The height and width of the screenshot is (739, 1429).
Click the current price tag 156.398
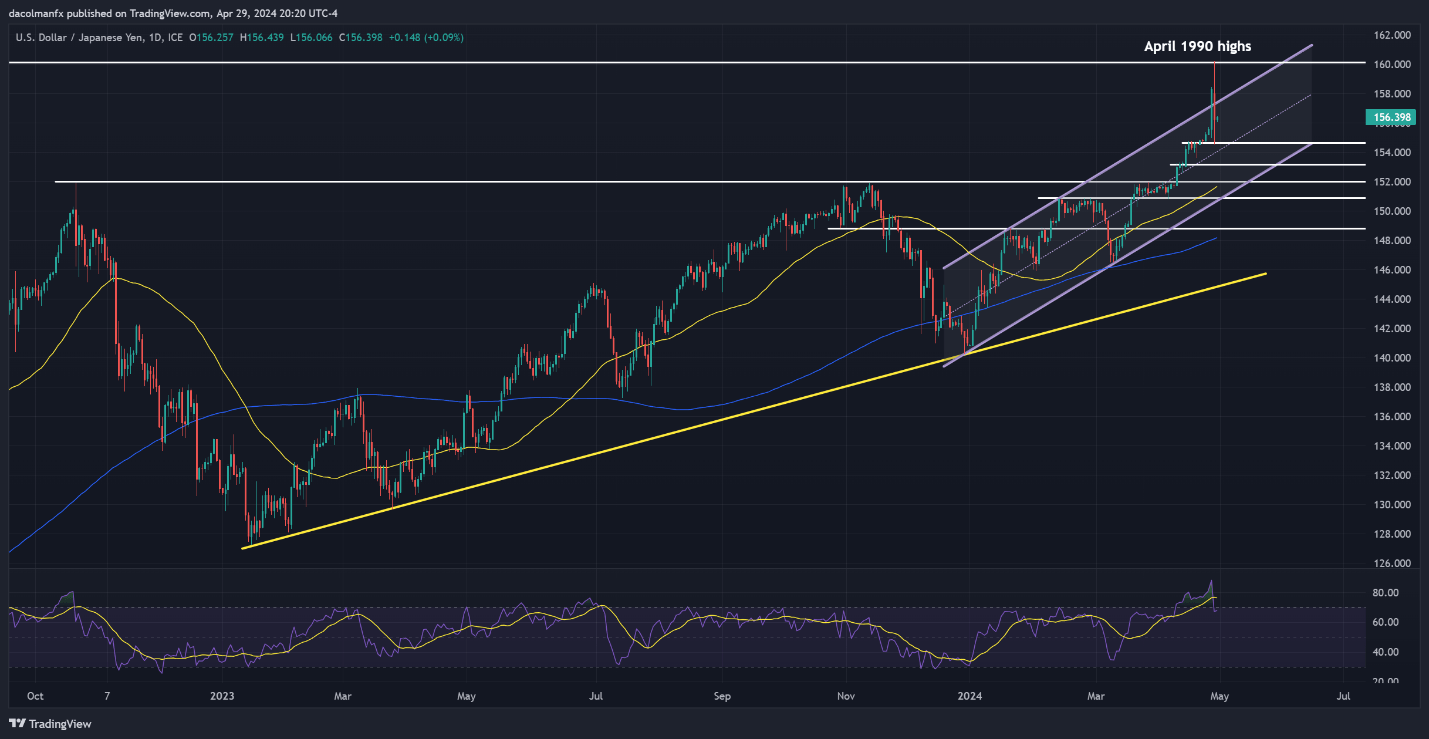tap(1393, 117)
